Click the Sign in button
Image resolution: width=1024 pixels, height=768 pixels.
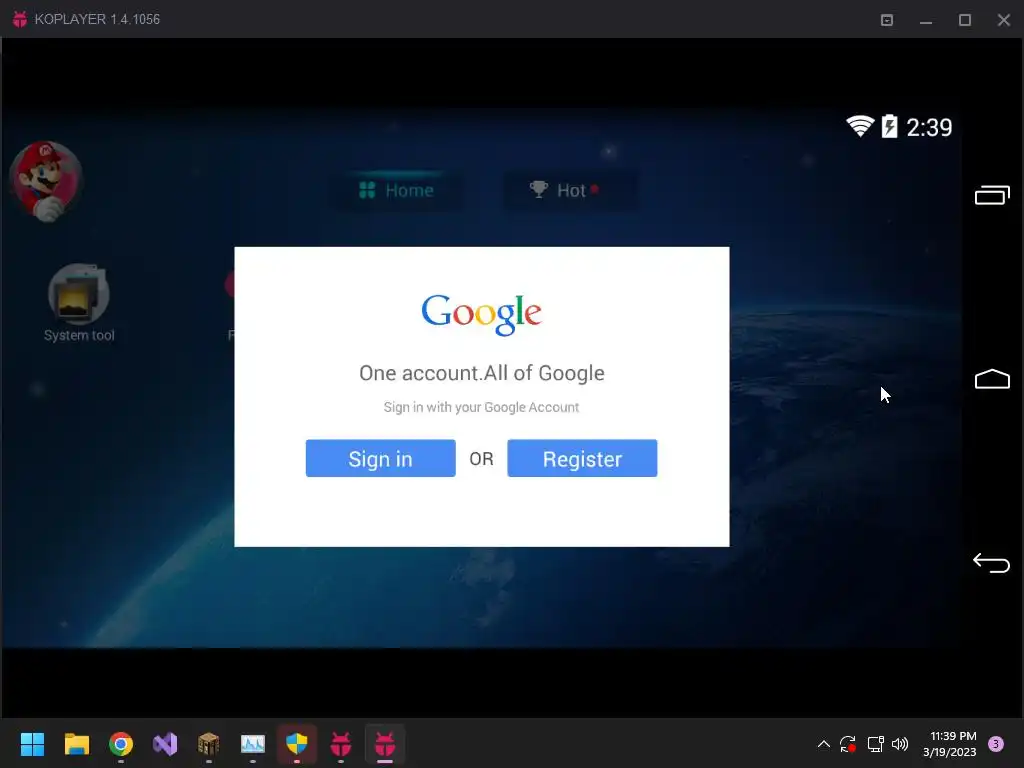pyautogui.click(x=380, y=458)
